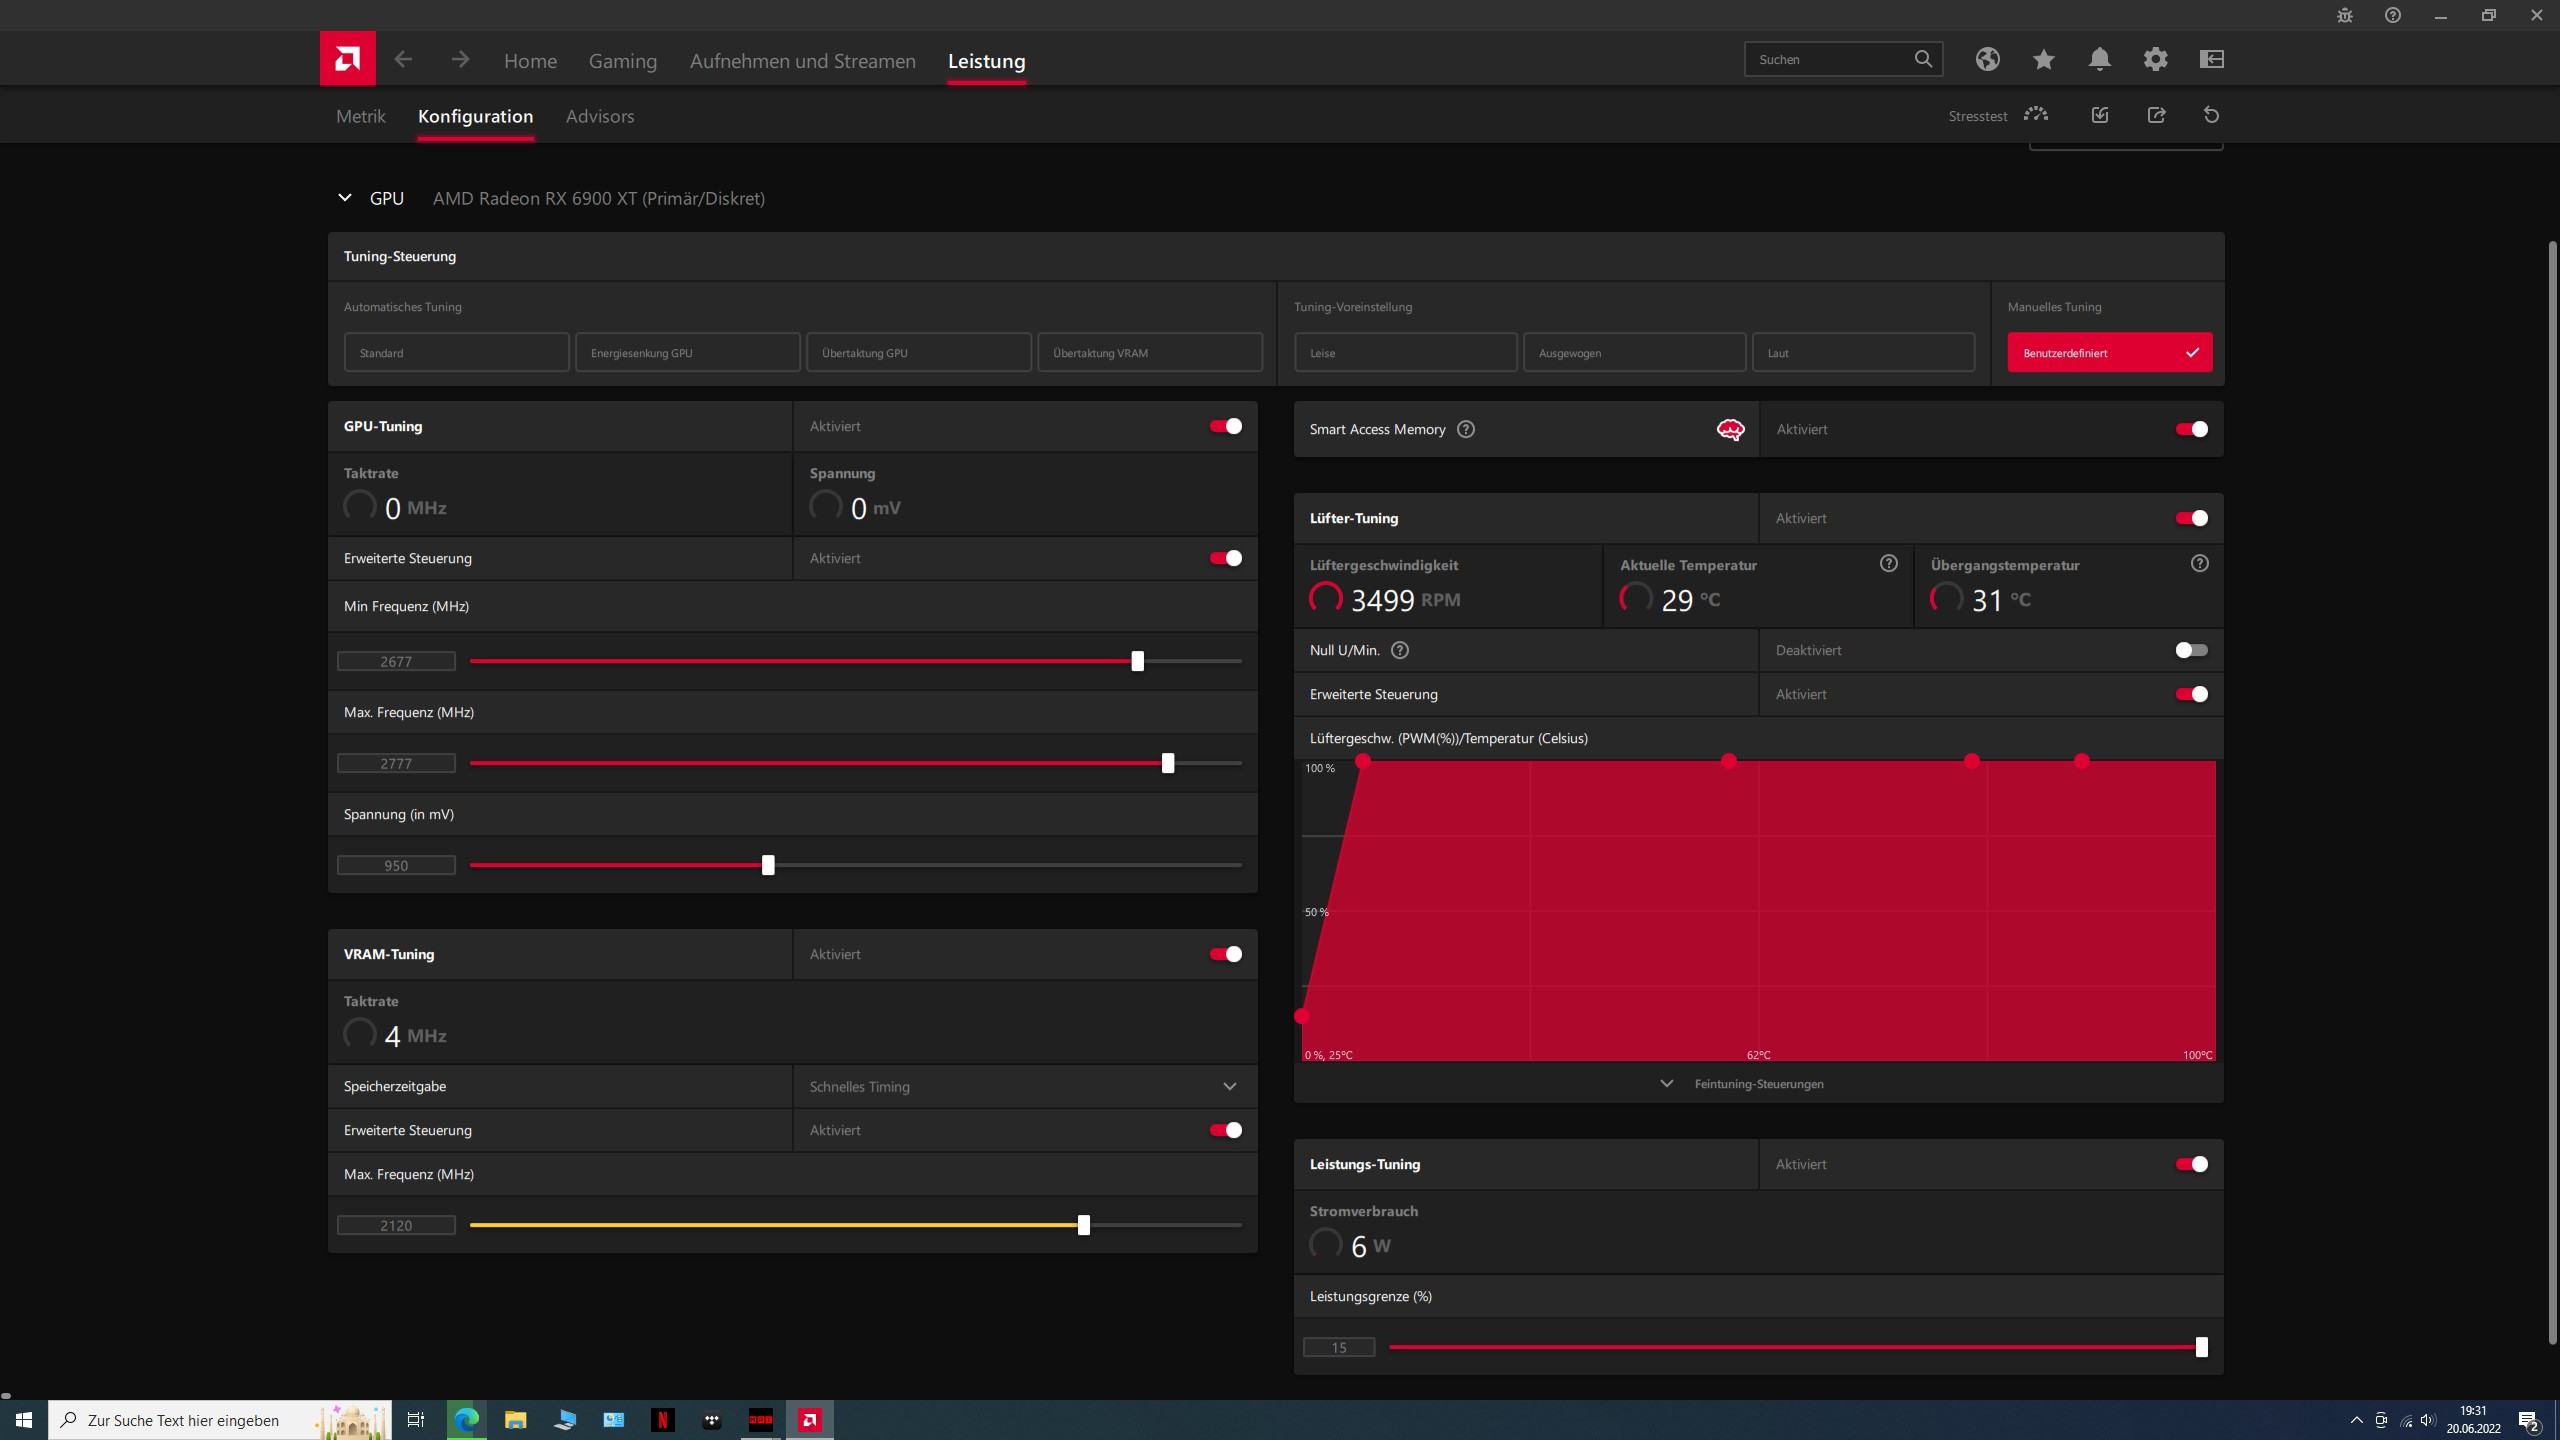Open the notifications bell
2560x1440 pixels.
tap(2099, 59)
